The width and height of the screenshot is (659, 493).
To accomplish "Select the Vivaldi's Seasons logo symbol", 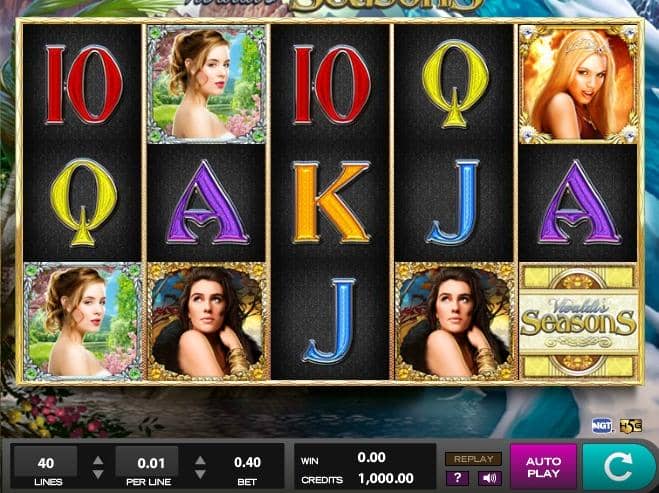I will click(x=579, y=322).
